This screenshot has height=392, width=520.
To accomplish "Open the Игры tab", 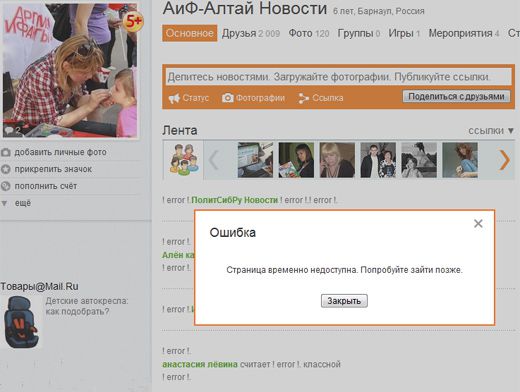I will tap(404, 33).
